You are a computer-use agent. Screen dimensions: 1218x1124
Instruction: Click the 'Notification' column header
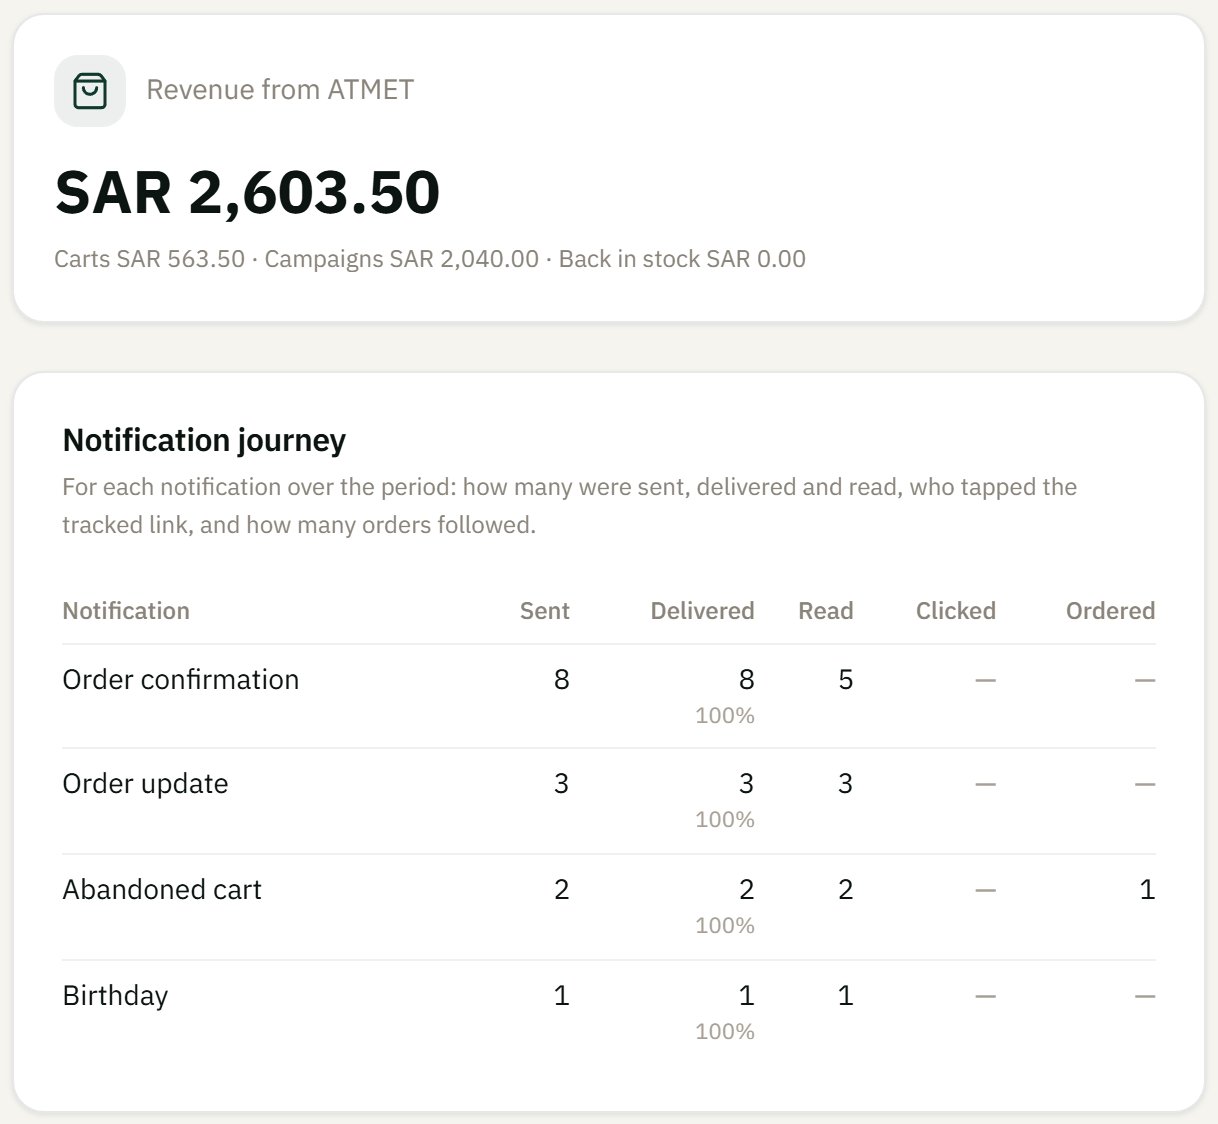click(x=126, y=611)
